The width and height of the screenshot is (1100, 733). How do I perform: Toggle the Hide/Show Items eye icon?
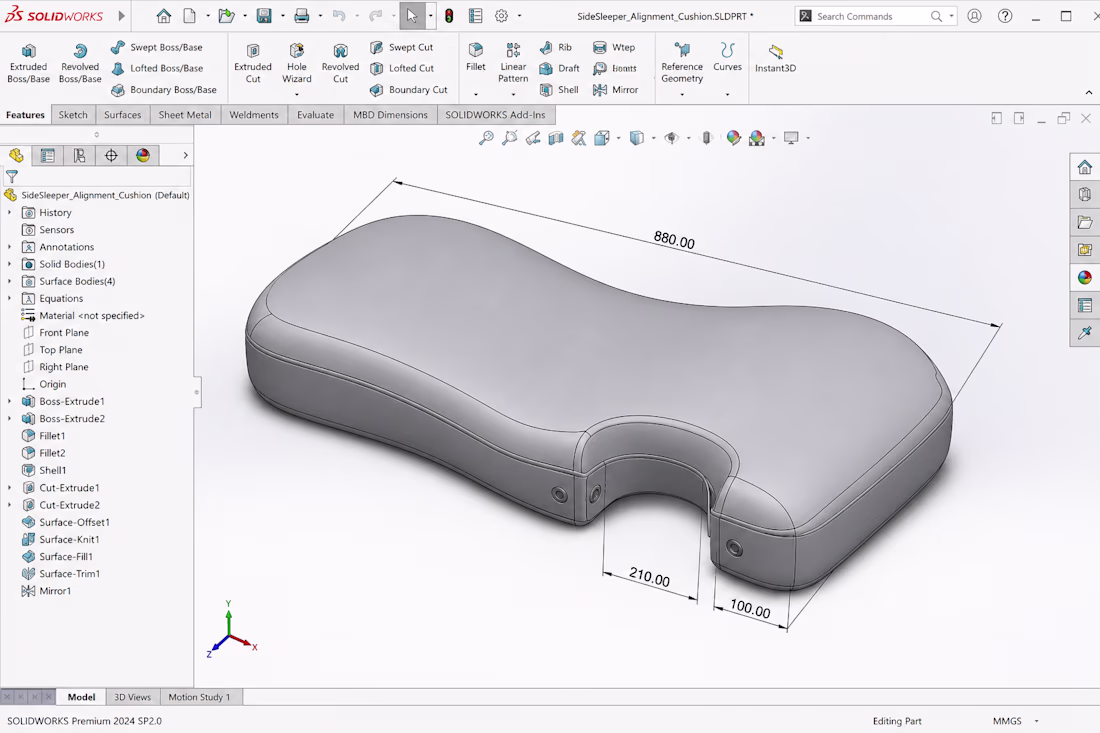(x=671, y=137)
